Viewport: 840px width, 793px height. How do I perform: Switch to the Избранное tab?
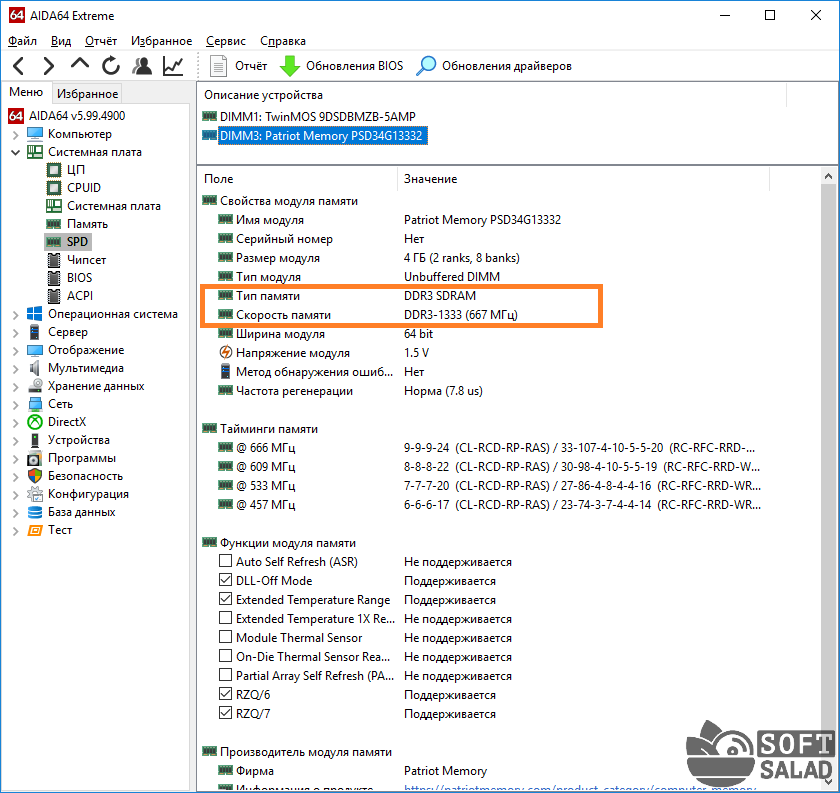coord(88,94)
